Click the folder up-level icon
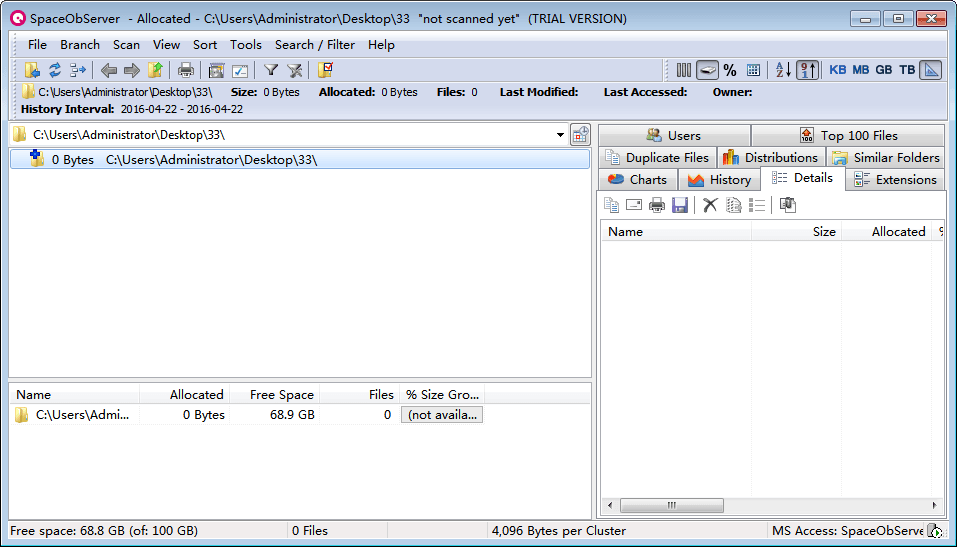This screenshot has height=547, width=957. (x=155, y=70)
